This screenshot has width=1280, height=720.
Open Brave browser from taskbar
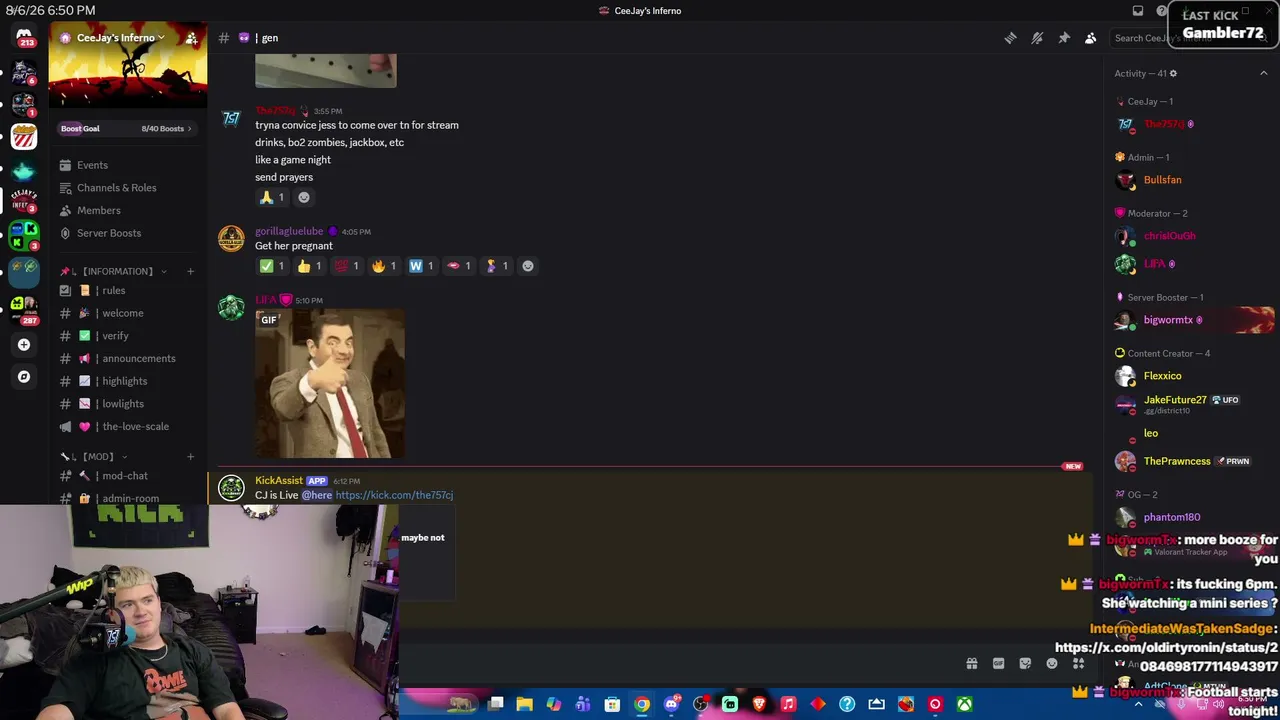coord(759,705)
